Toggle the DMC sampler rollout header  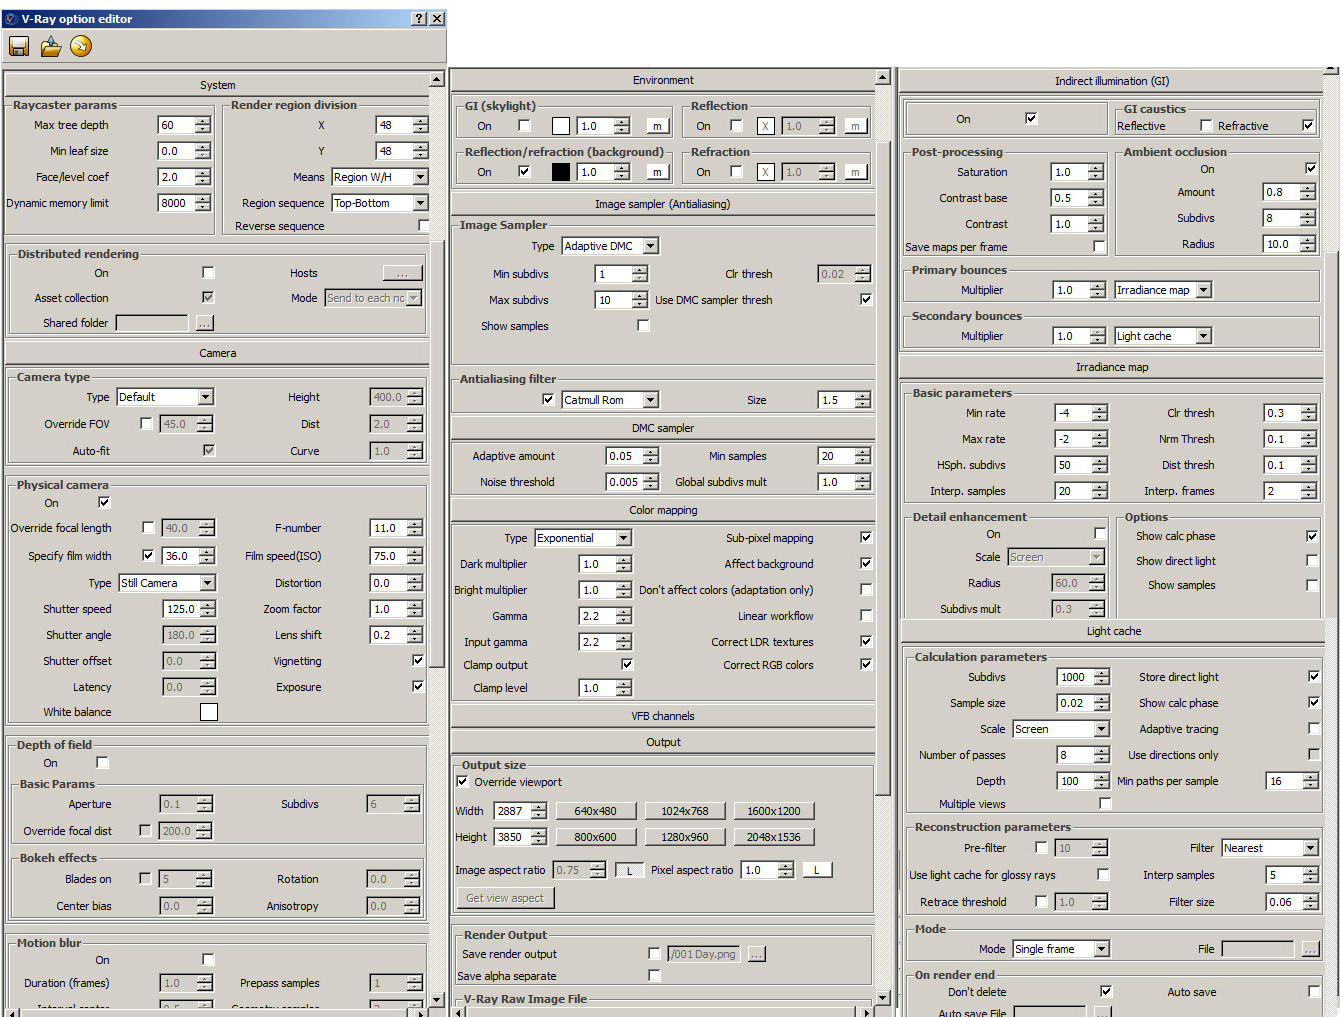[663, 428]
